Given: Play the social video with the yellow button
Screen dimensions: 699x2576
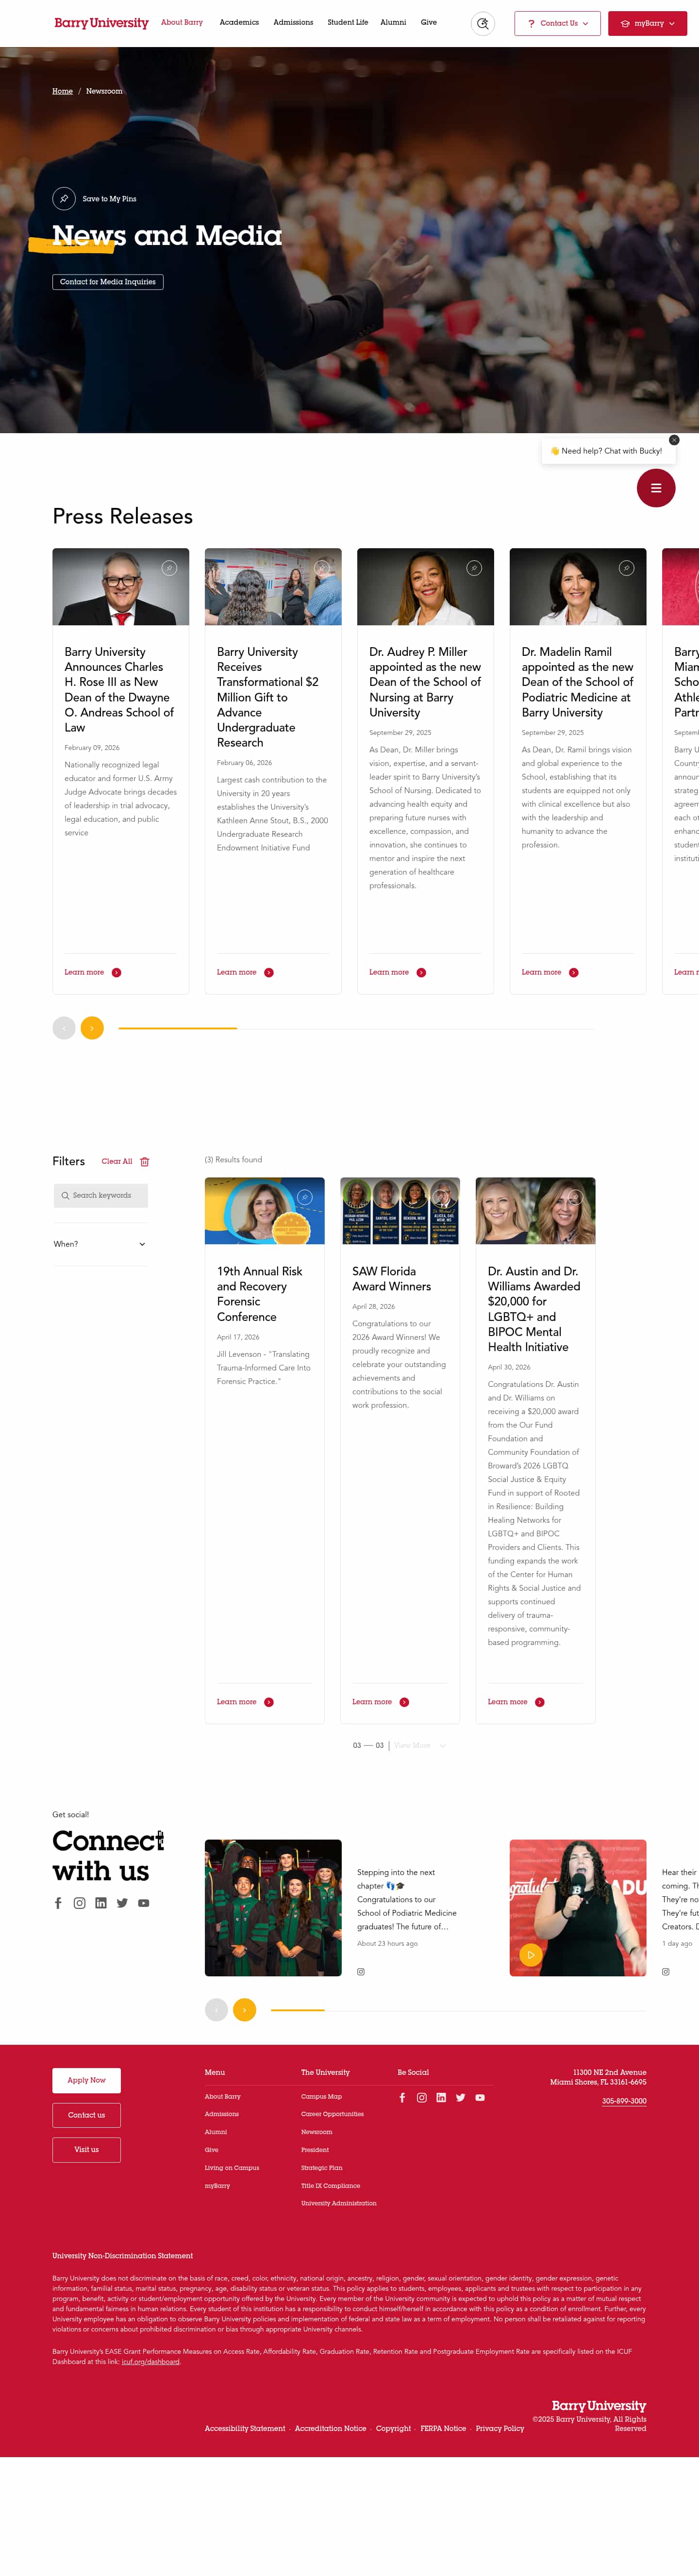Looking at the screenshot, I should pyautogui.click(x=531, y=1955).
